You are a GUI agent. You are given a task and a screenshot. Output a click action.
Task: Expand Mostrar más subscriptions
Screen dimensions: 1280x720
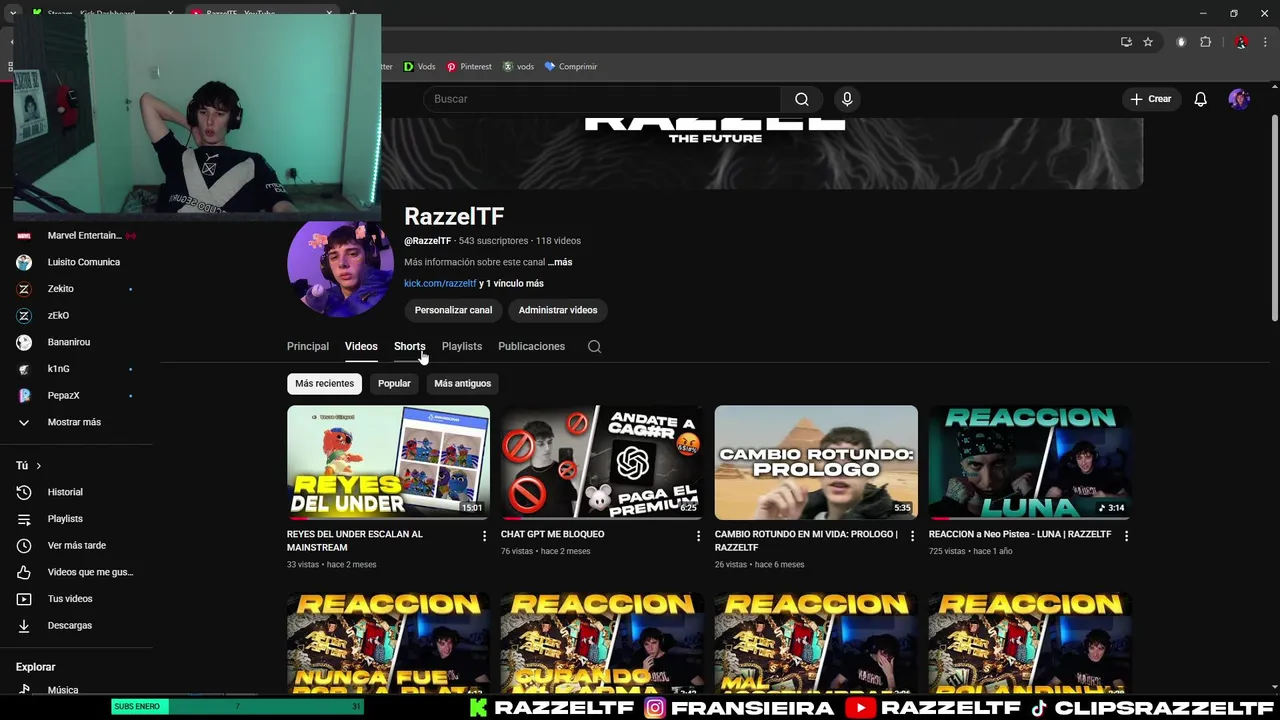click(76, 422)
